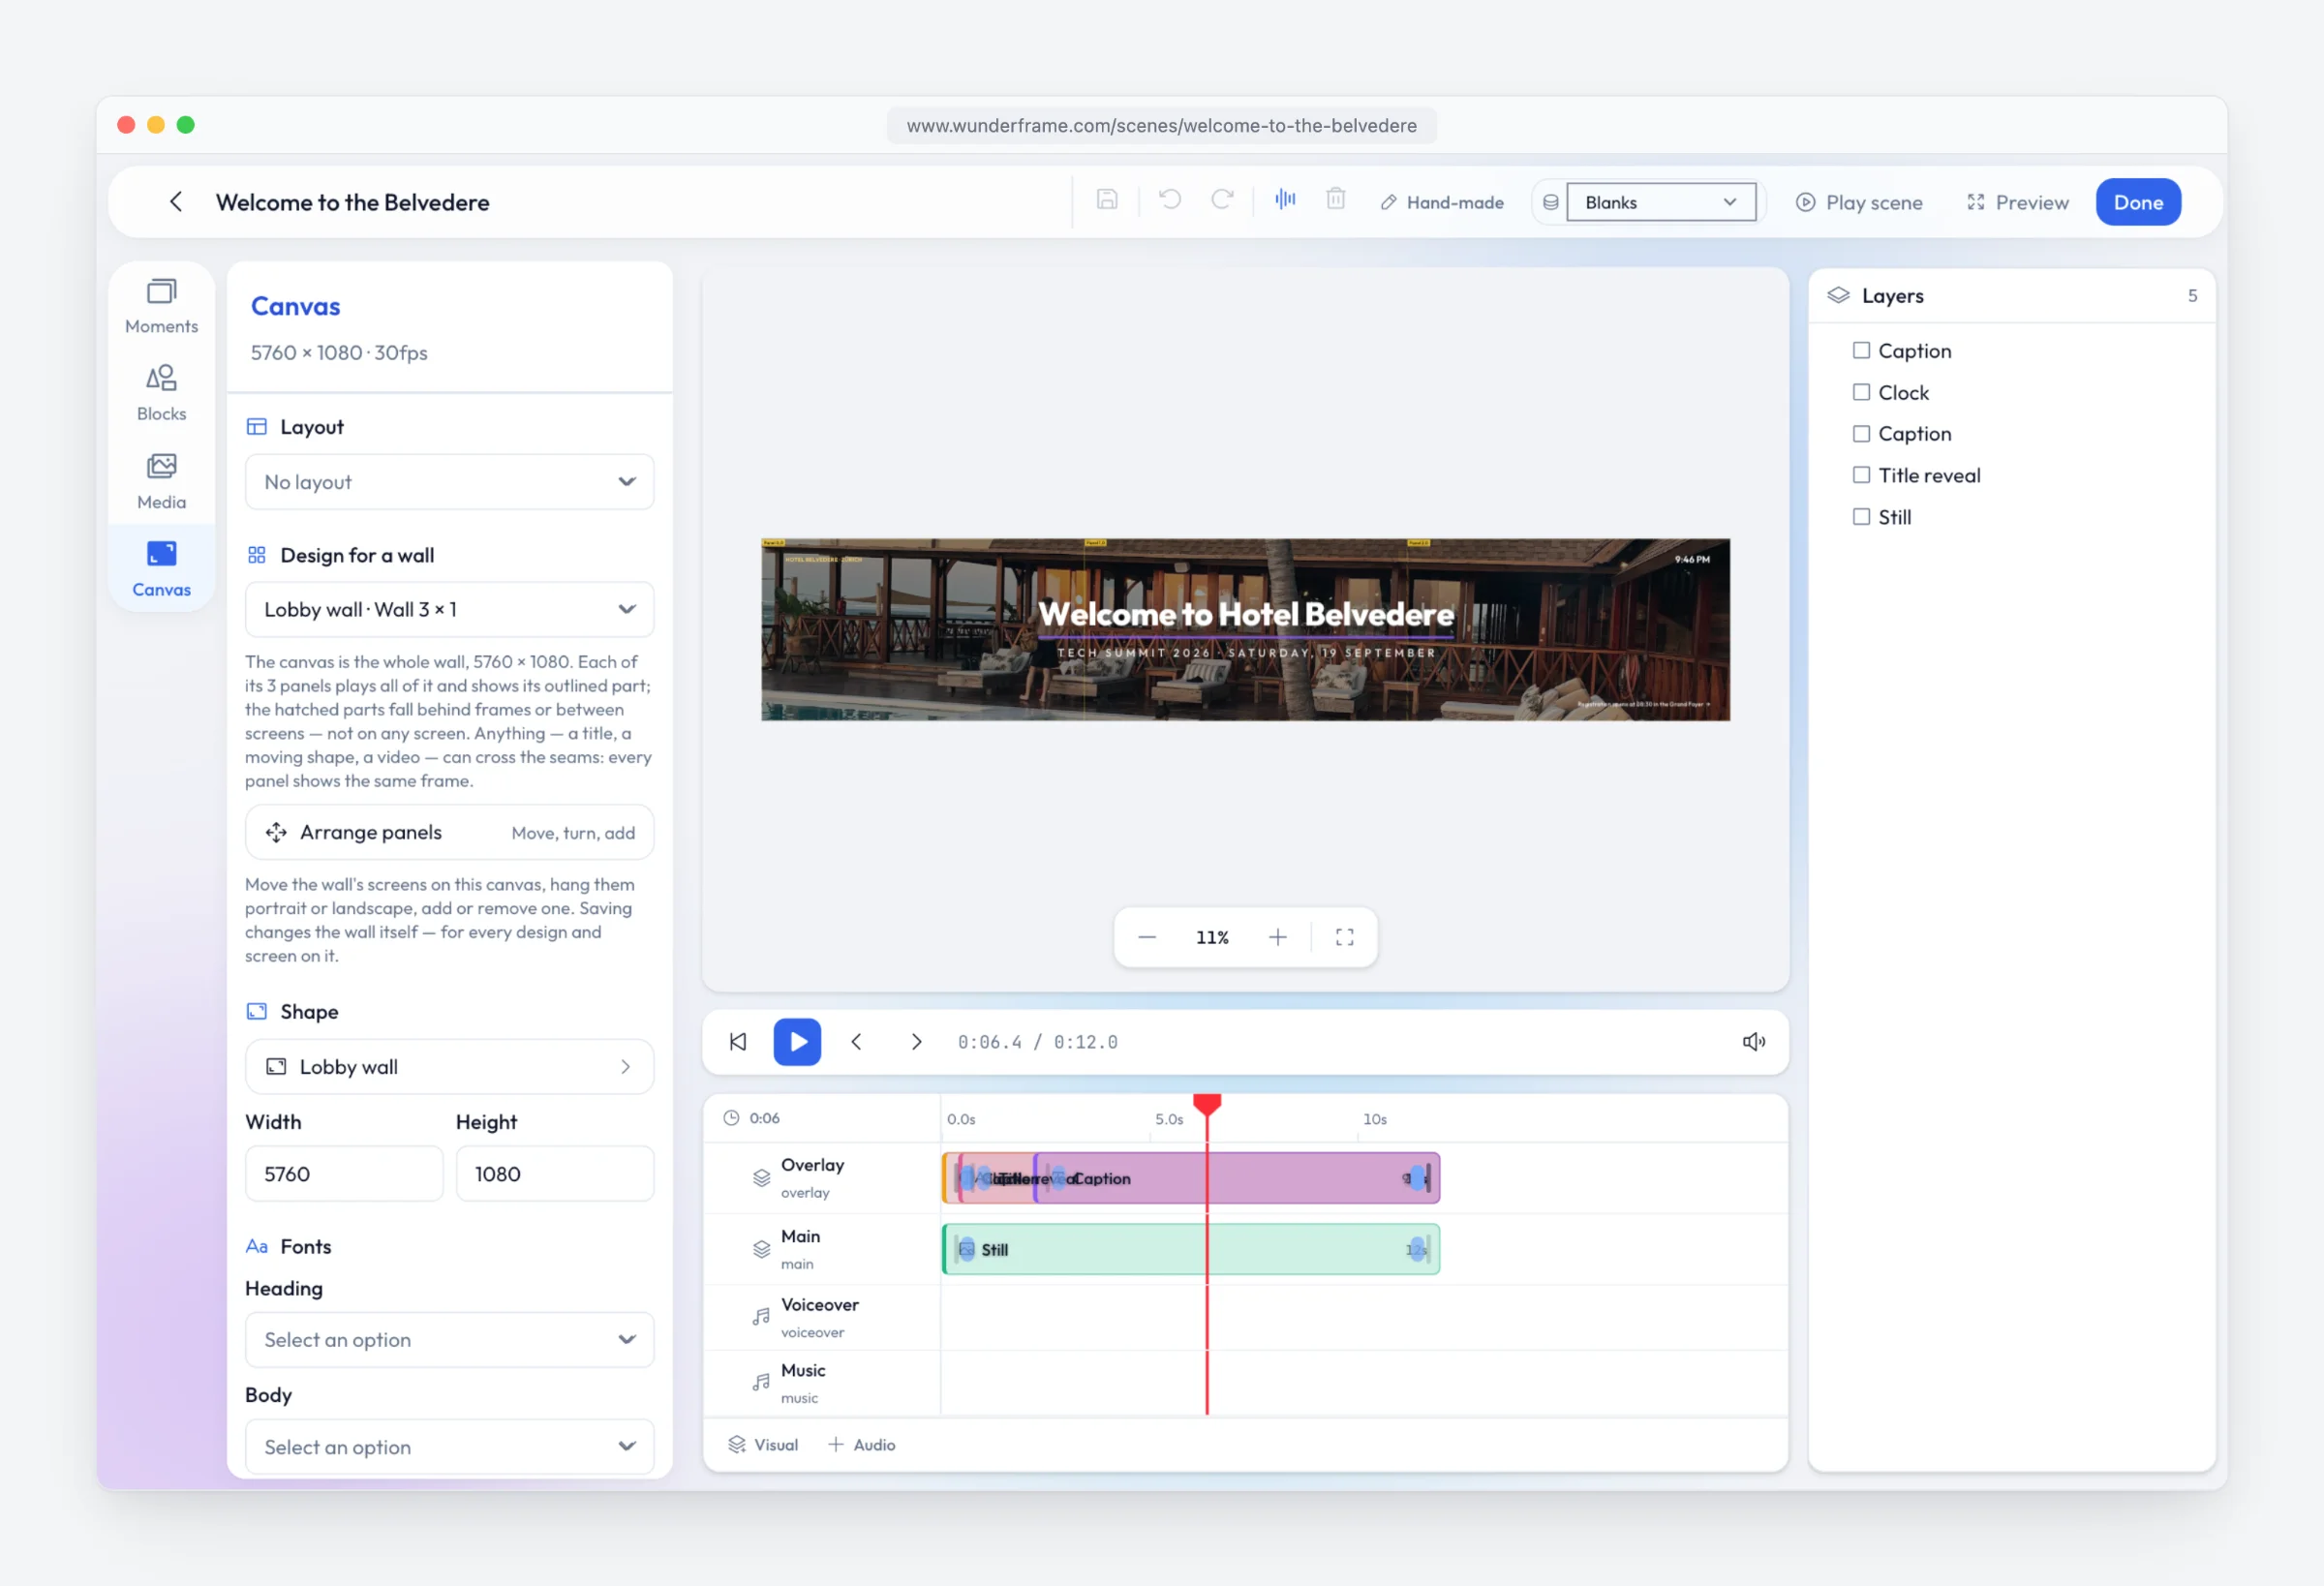Viewport: 2324px width, 1586px height.
Task: Click the 10s ruler mark
Action: [1375, 1119]
